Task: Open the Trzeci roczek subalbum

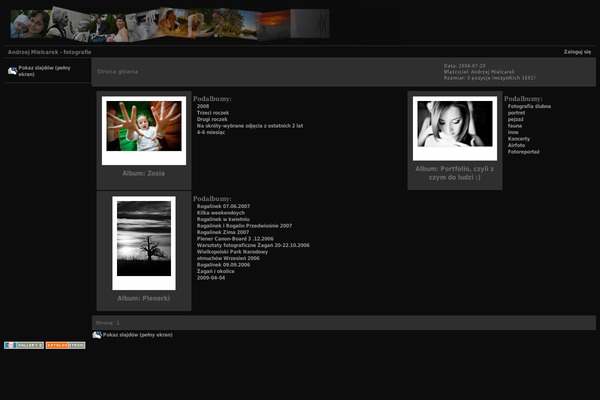Action: pyautogui.click(x=213, y=113)
